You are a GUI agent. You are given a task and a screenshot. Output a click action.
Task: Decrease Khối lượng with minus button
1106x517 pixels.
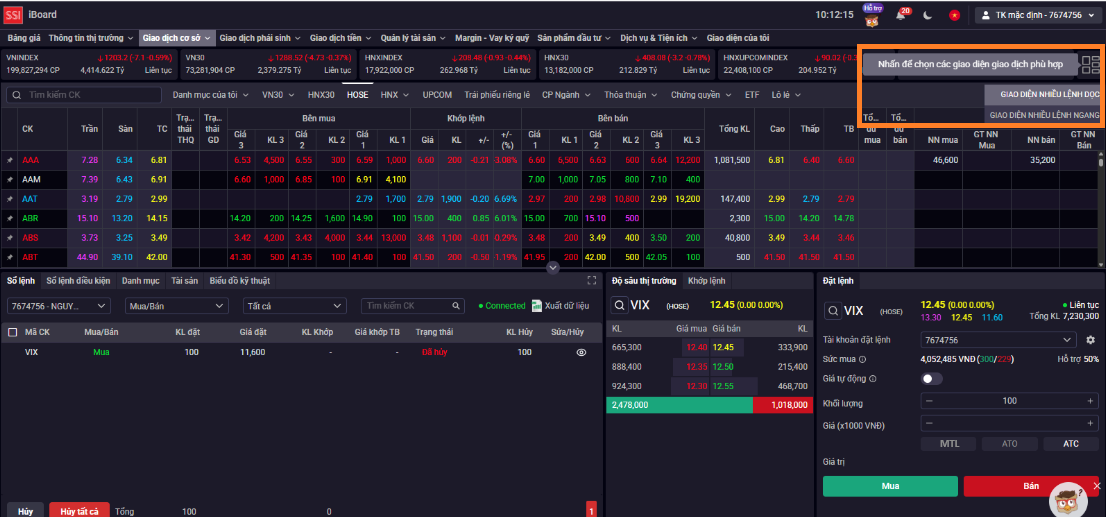point(929,401)
